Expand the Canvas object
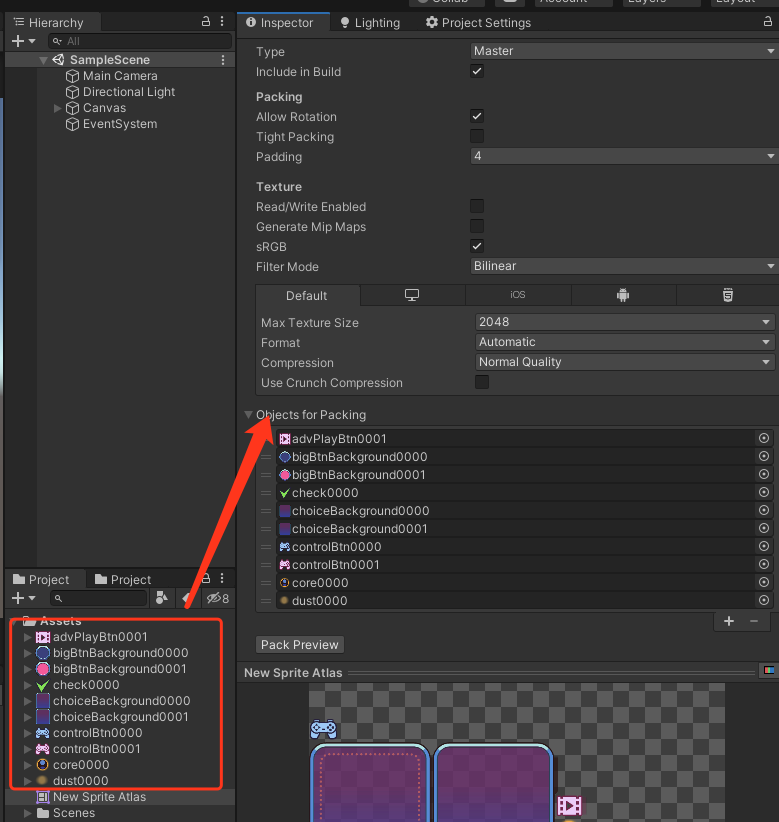 pos(58,108)
